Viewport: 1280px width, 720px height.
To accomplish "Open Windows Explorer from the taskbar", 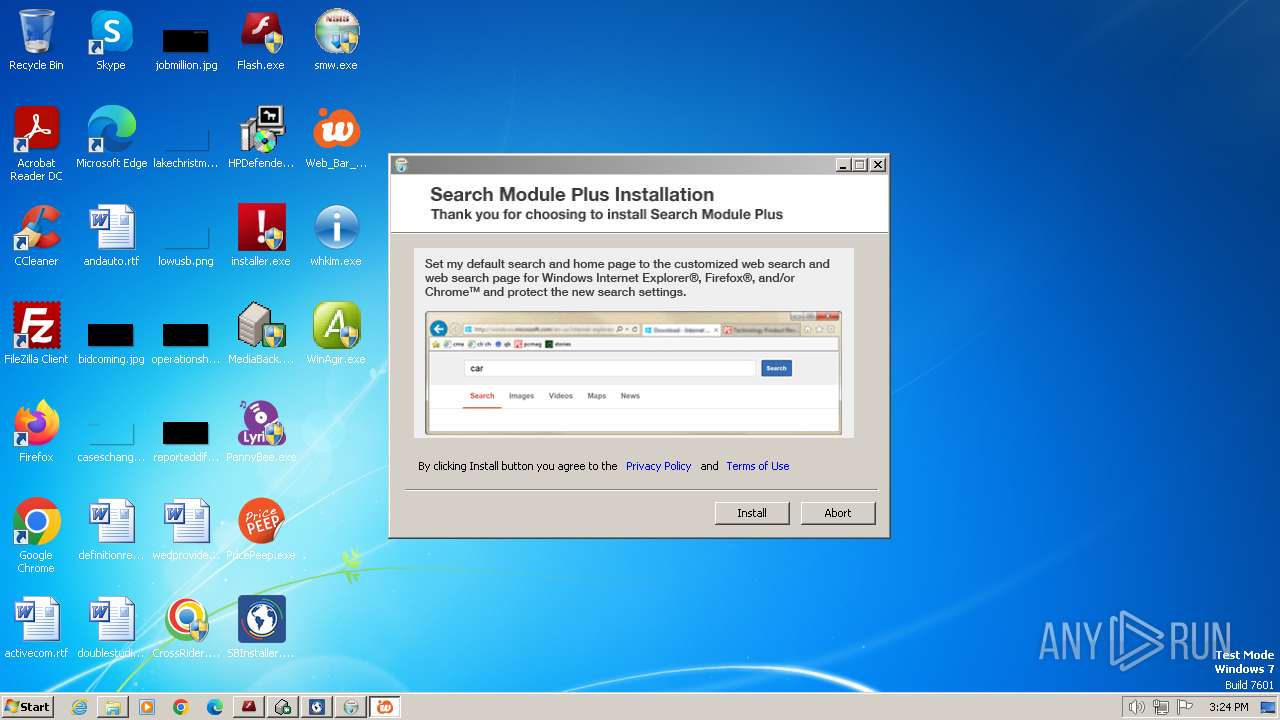I will (113, 707).
